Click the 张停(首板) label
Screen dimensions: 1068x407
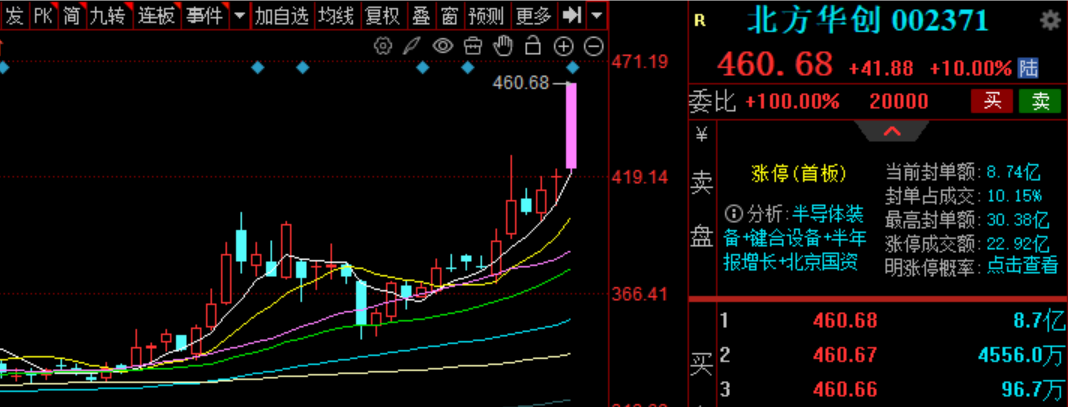(799, 174)
